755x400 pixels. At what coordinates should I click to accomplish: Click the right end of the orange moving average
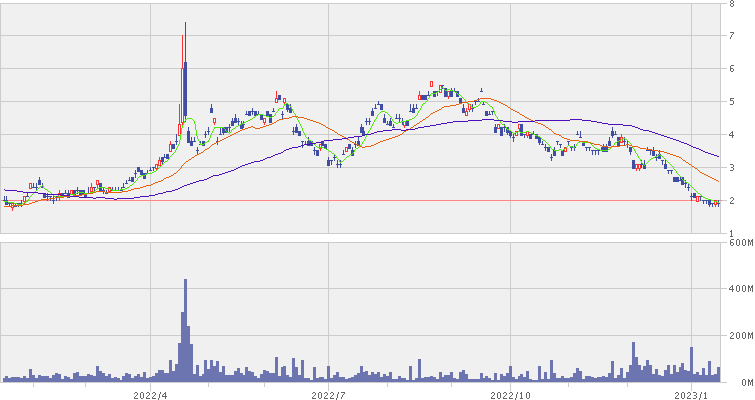point(718,180)
